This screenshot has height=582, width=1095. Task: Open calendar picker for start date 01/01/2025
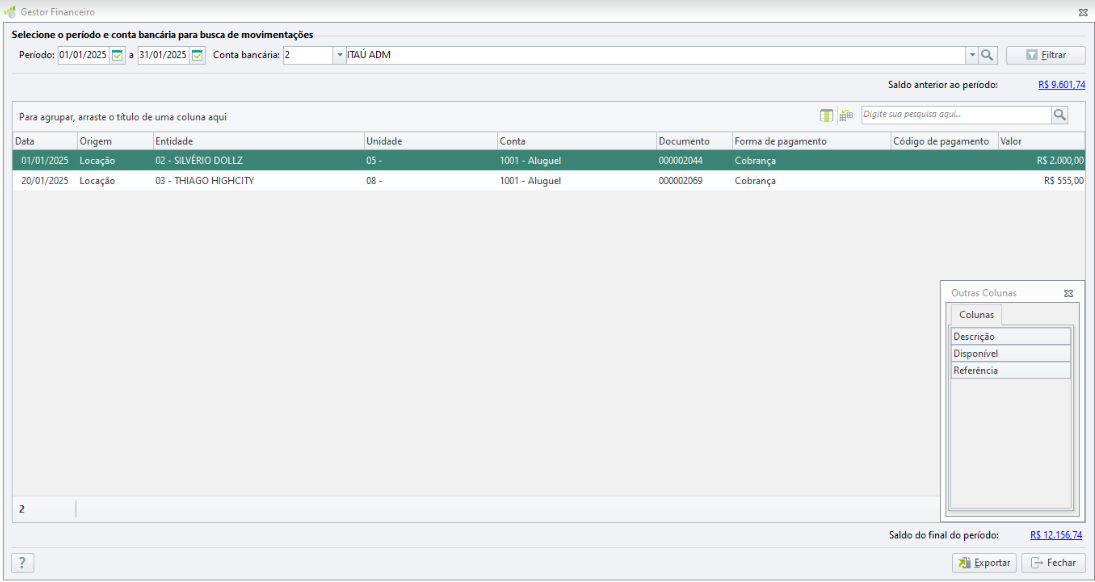tap(118, 55)
